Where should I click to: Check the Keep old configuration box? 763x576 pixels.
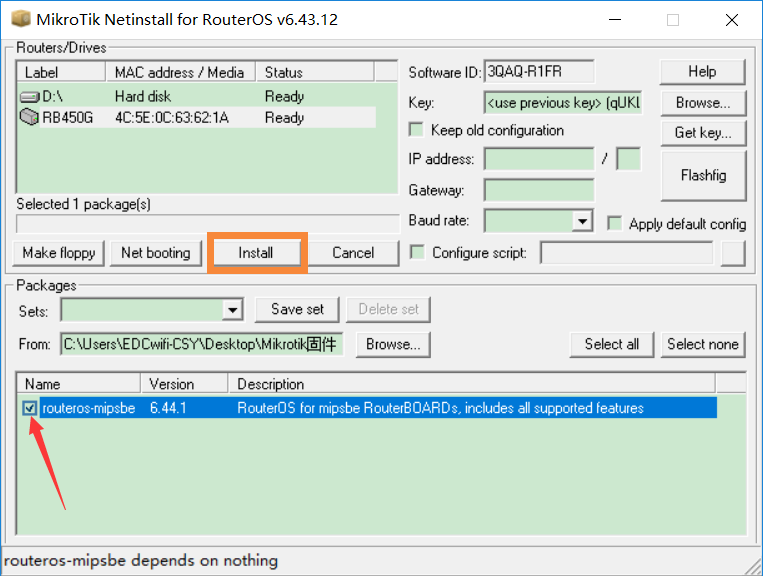click(416, 129)
